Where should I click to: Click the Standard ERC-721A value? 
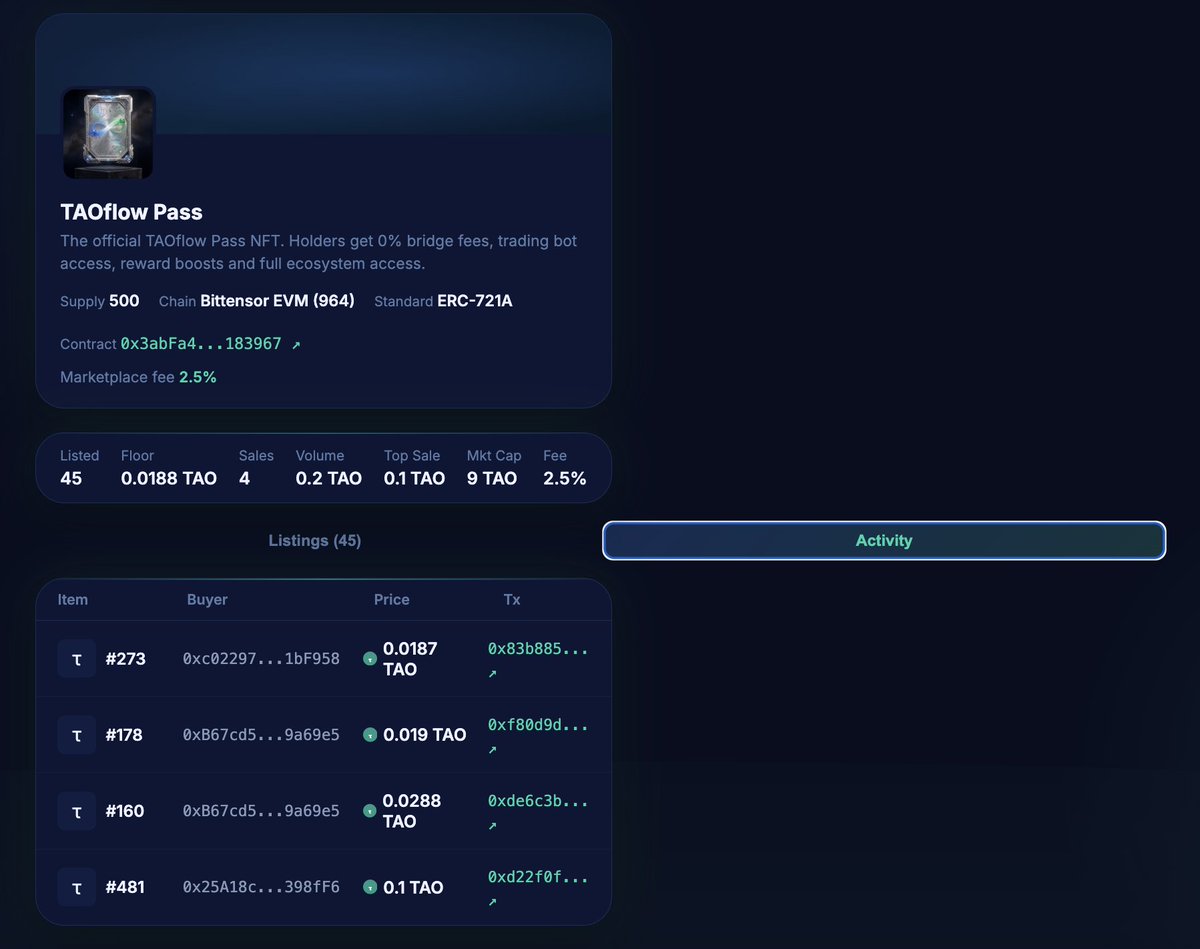[x=475, y=301]
